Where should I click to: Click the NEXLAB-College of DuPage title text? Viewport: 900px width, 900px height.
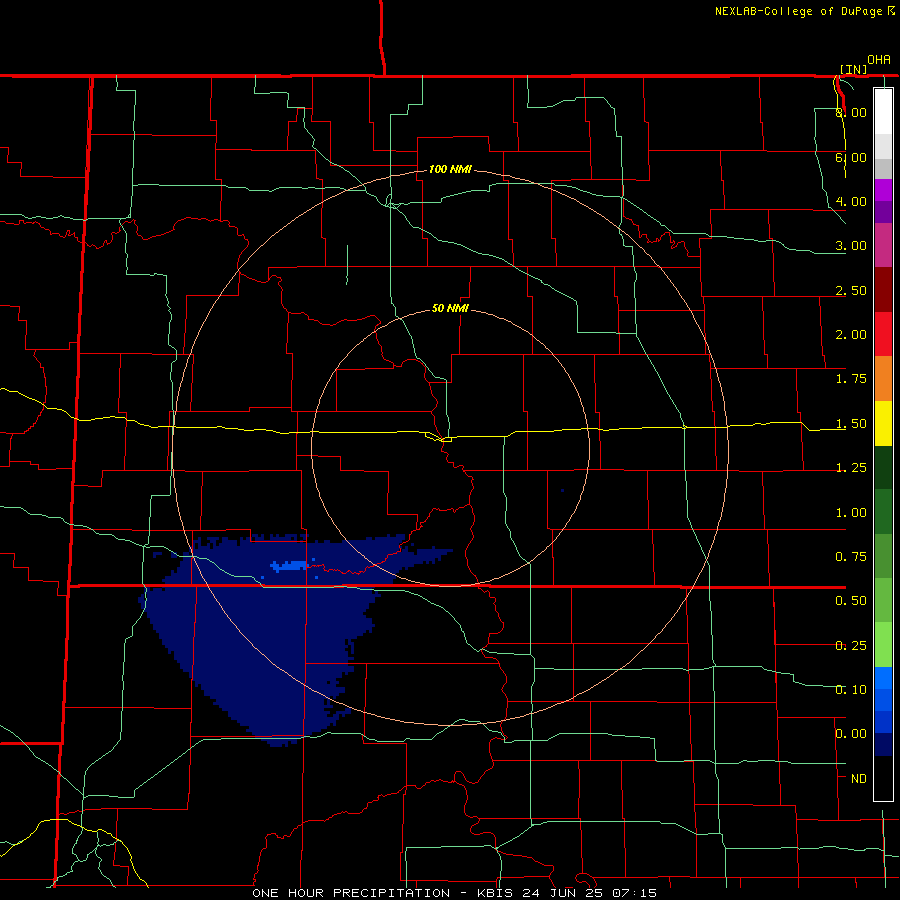[798, 11]
